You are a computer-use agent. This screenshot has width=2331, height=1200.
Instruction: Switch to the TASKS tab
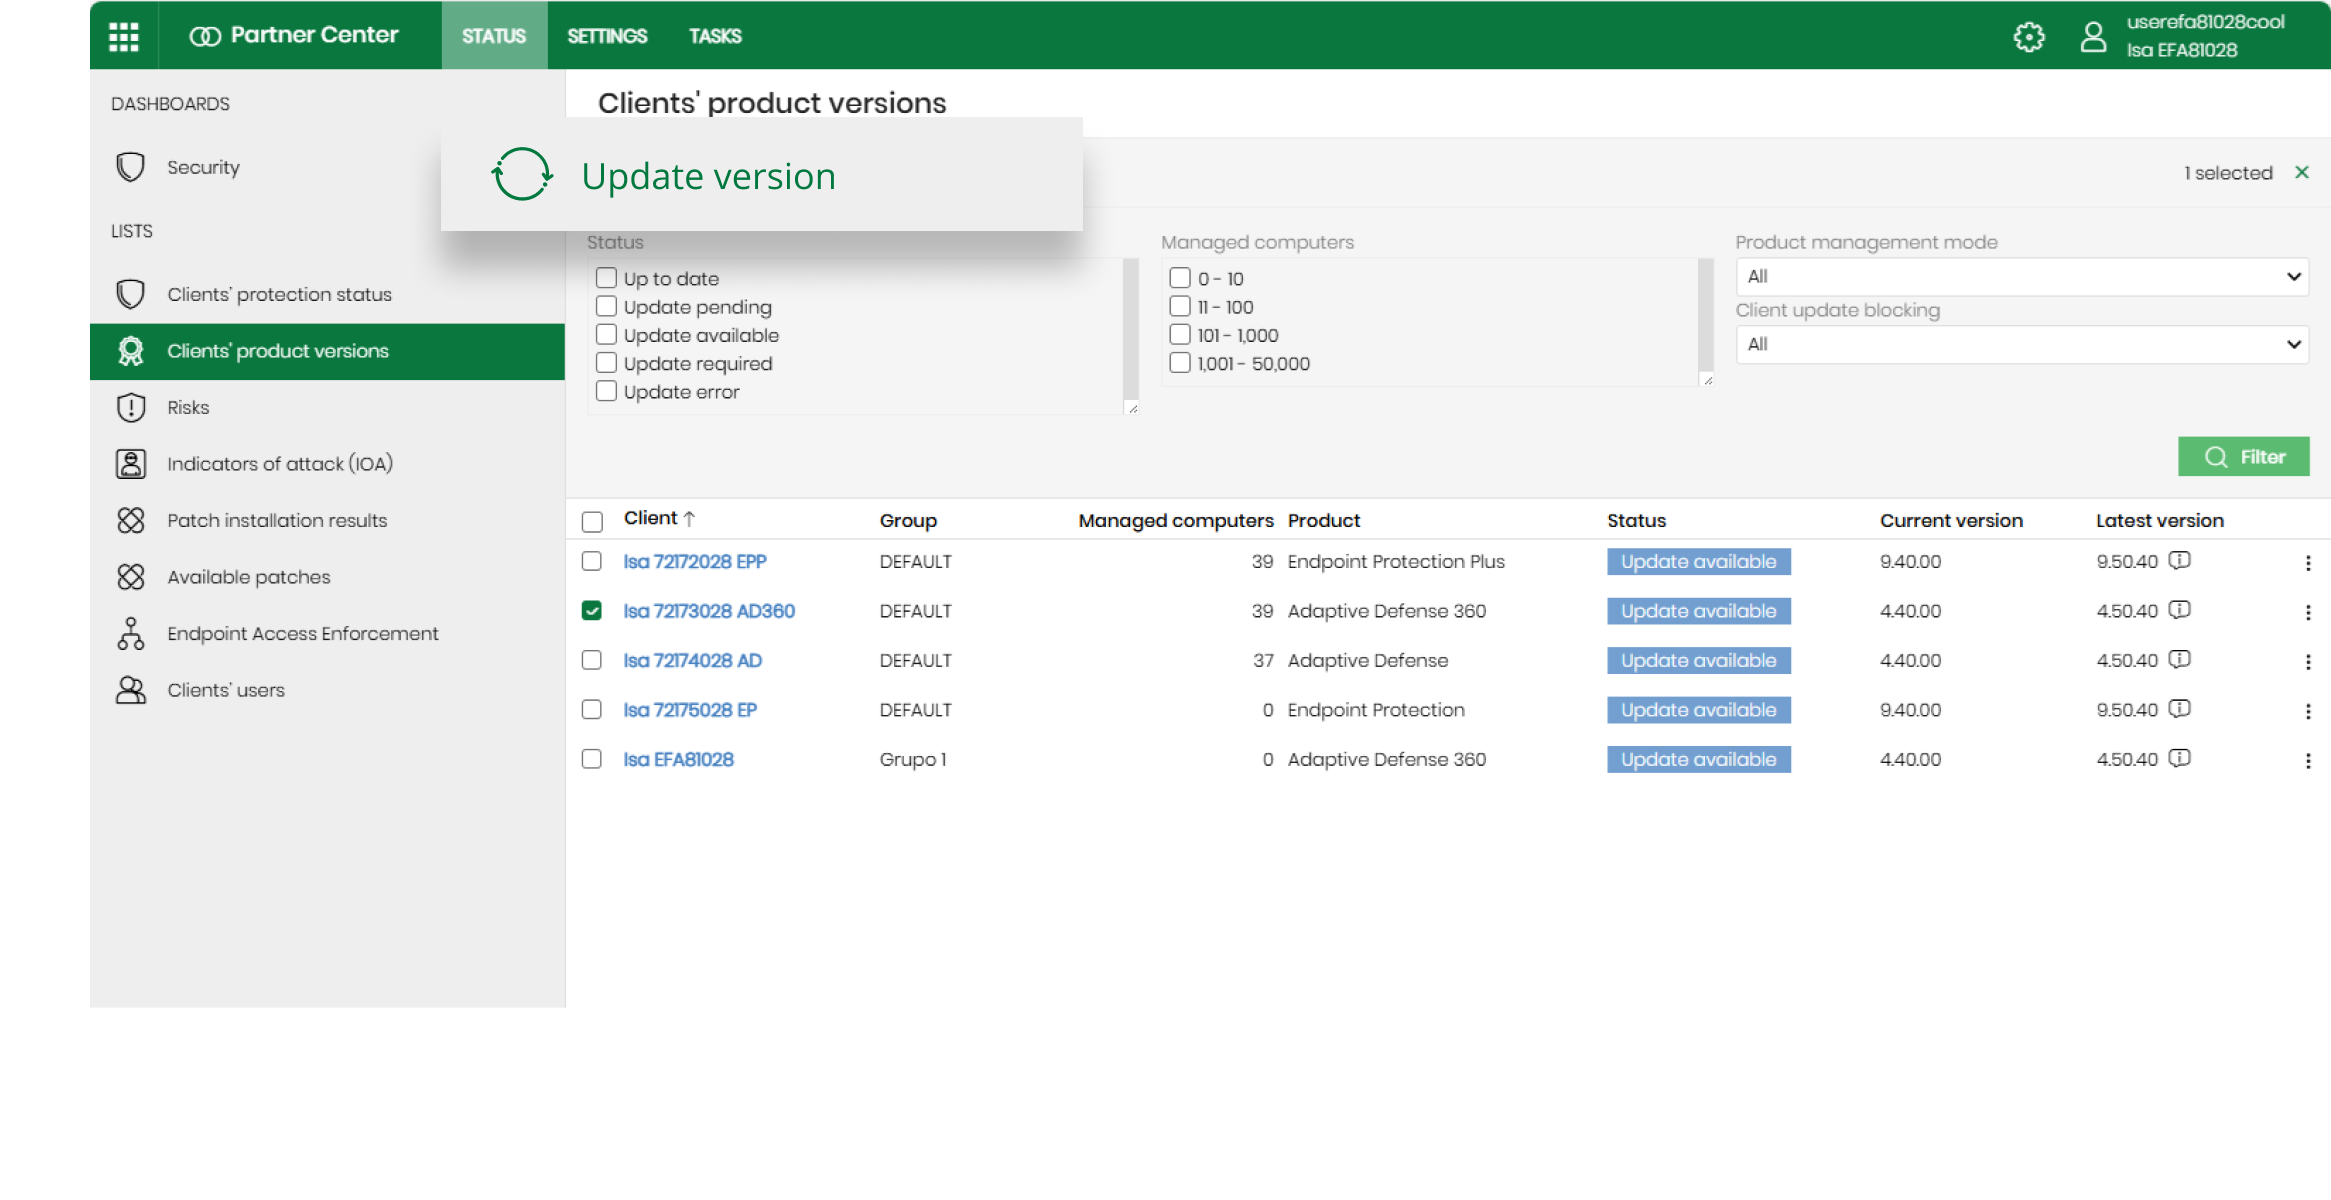pyautogui.click(x=715, y=36)
